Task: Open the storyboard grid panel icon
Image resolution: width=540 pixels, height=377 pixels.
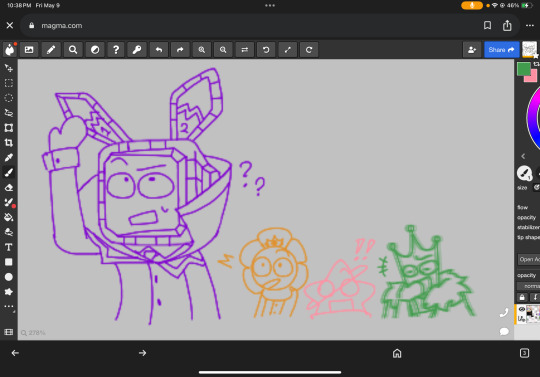Action: pyautogui.click(x=9, y=332)
